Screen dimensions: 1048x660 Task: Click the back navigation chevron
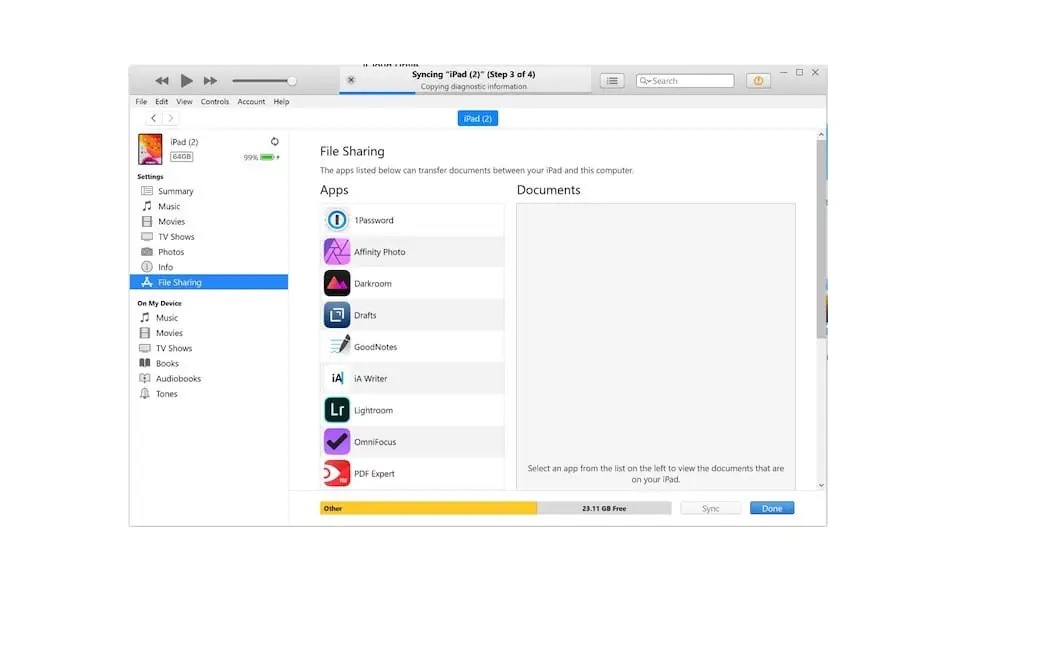point(152,117)
